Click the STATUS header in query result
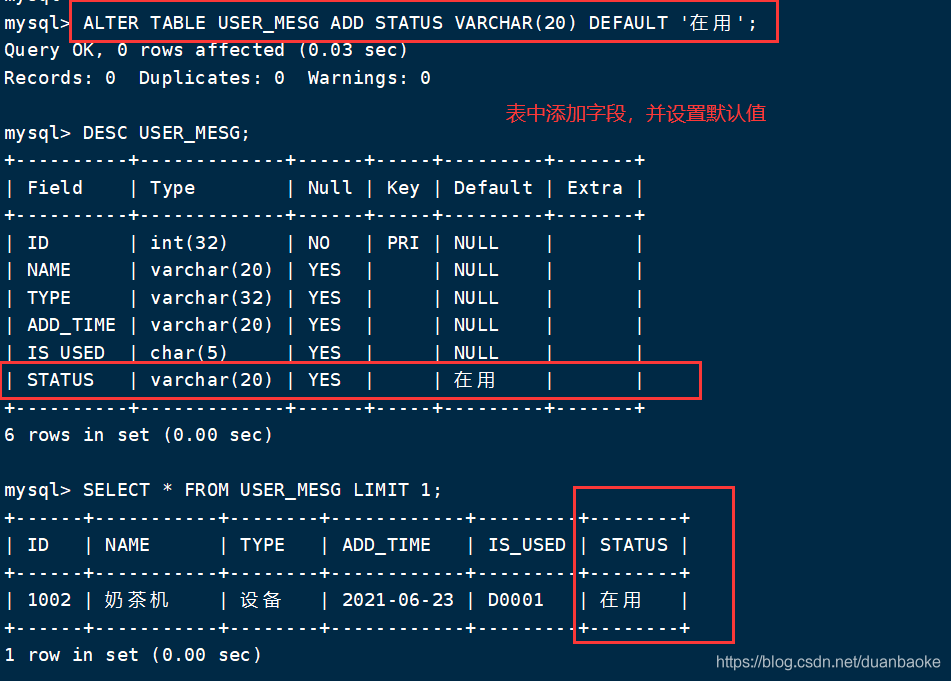This screenshot has height=681, width=951. (634, 545)
